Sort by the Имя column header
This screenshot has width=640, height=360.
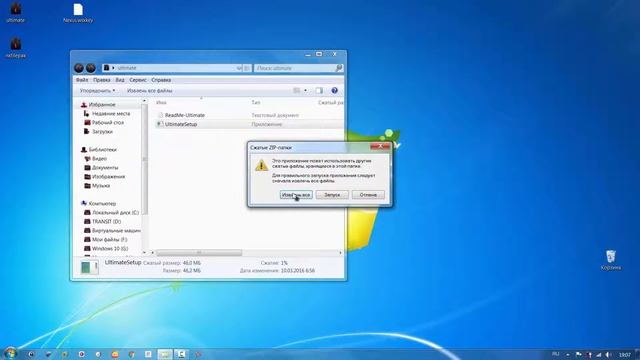click(162, 102)
